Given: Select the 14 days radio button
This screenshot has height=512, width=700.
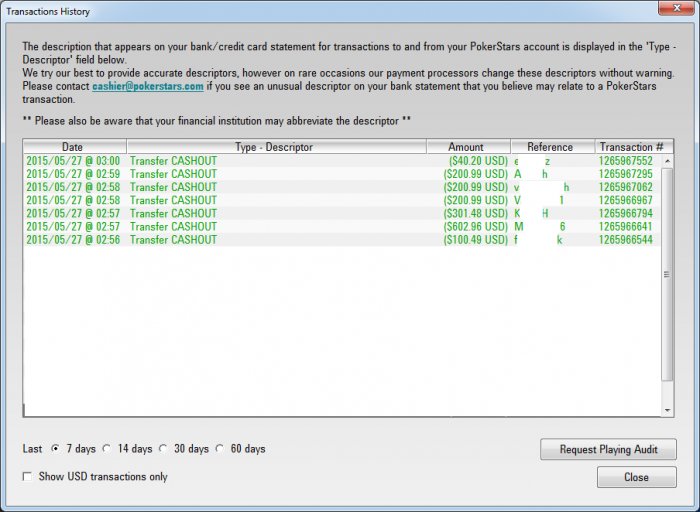Looking at the screenshot, I should pos(107,449).
